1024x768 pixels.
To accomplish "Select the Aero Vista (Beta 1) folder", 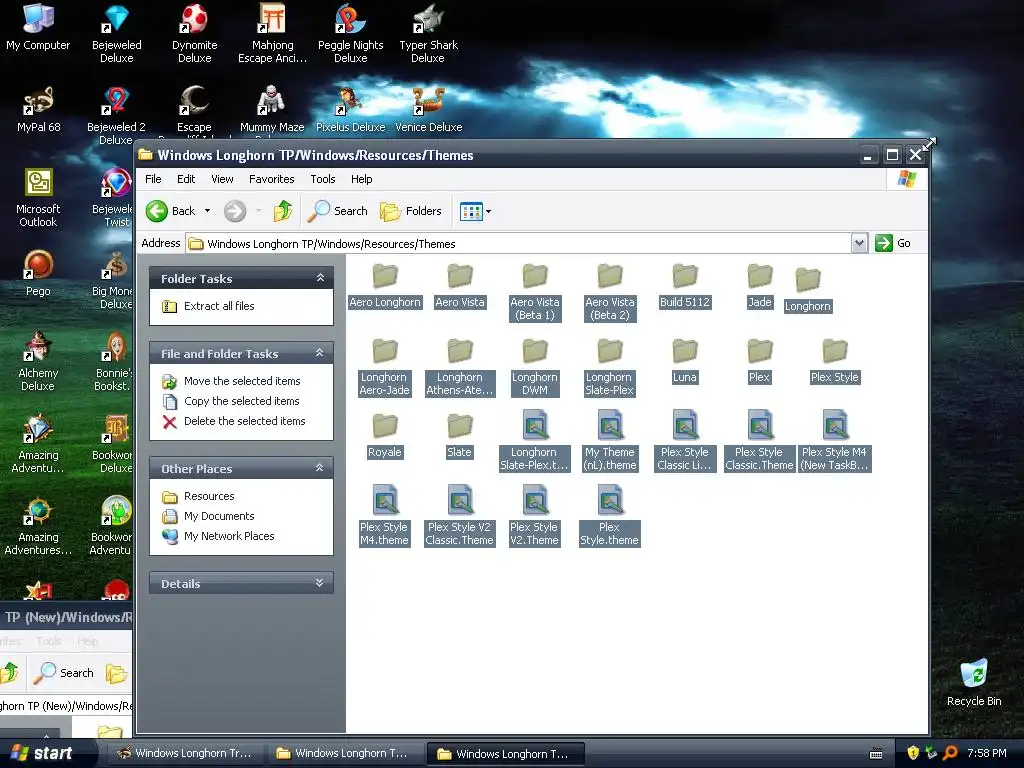I will (x=535, y=292).
